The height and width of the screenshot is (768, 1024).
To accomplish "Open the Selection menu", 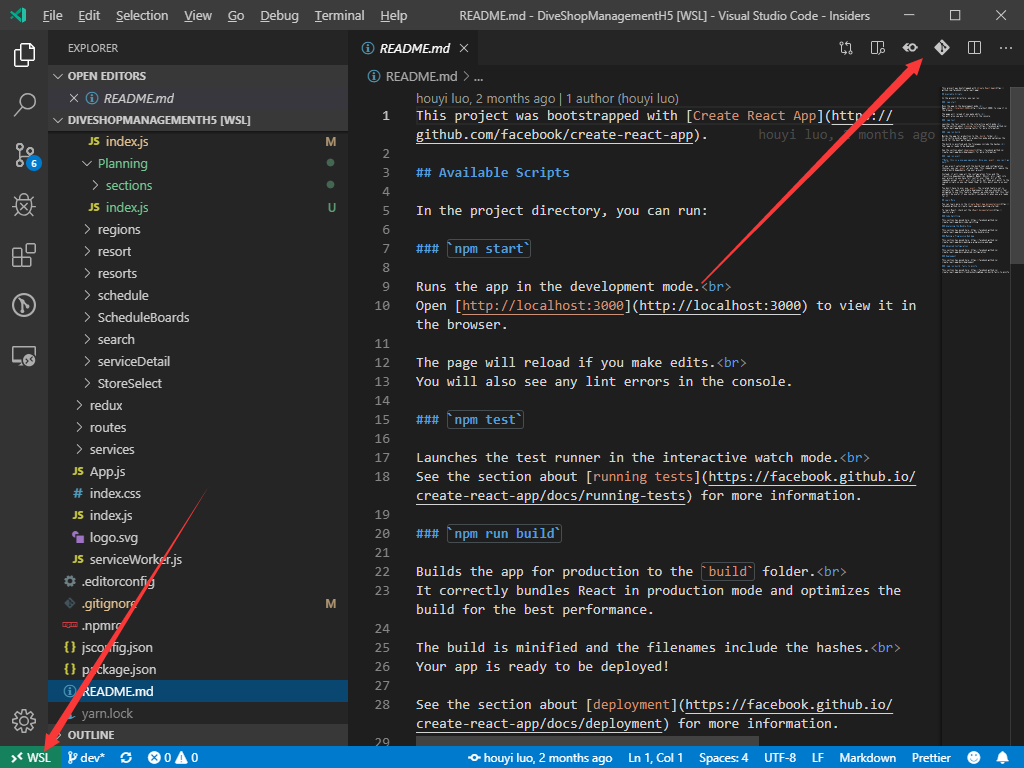I will [x=142, y=16].
